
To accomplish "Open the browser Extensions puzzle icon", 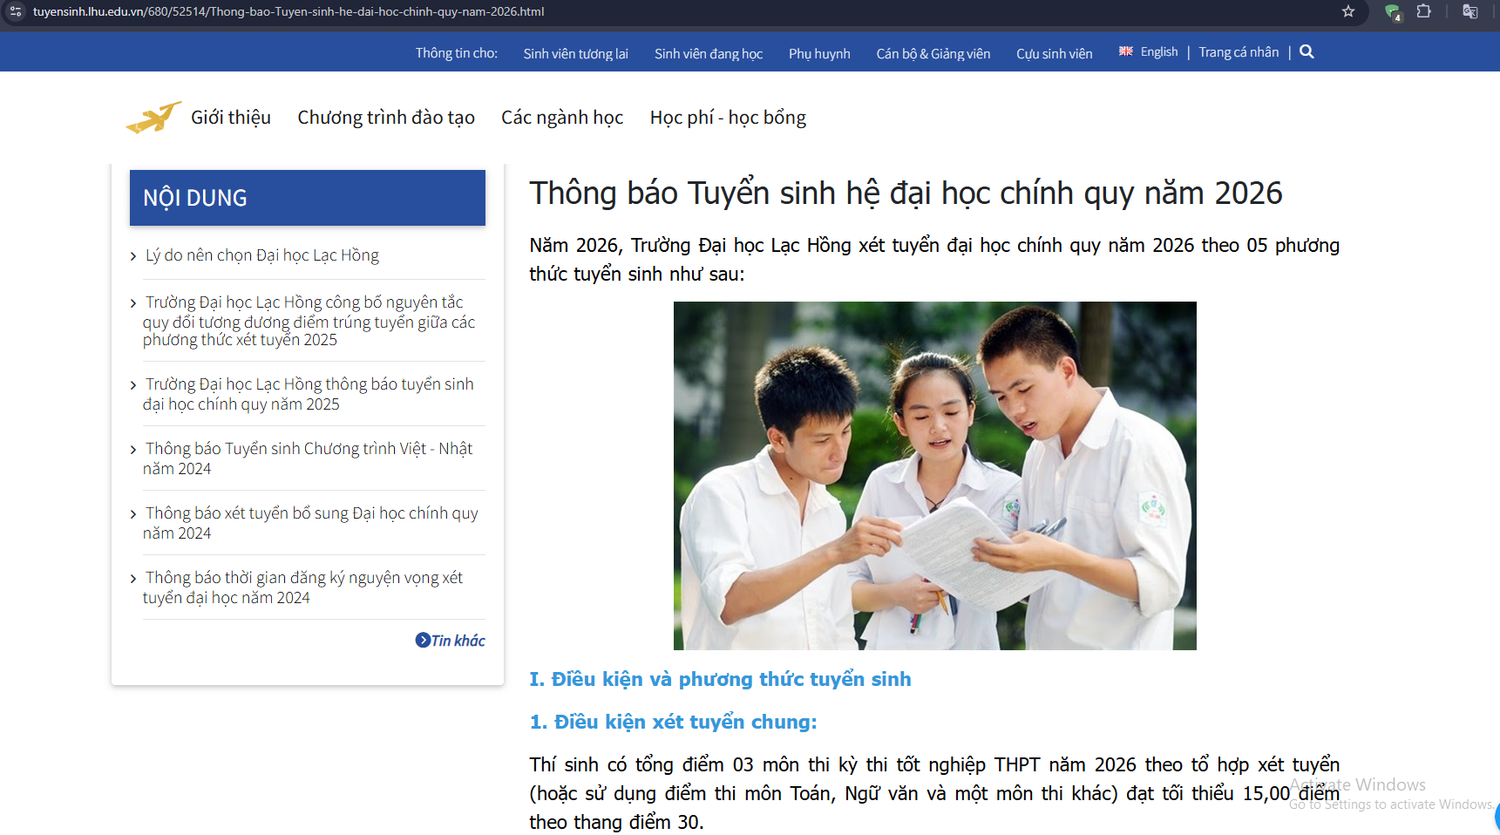I will [1424, 12].
